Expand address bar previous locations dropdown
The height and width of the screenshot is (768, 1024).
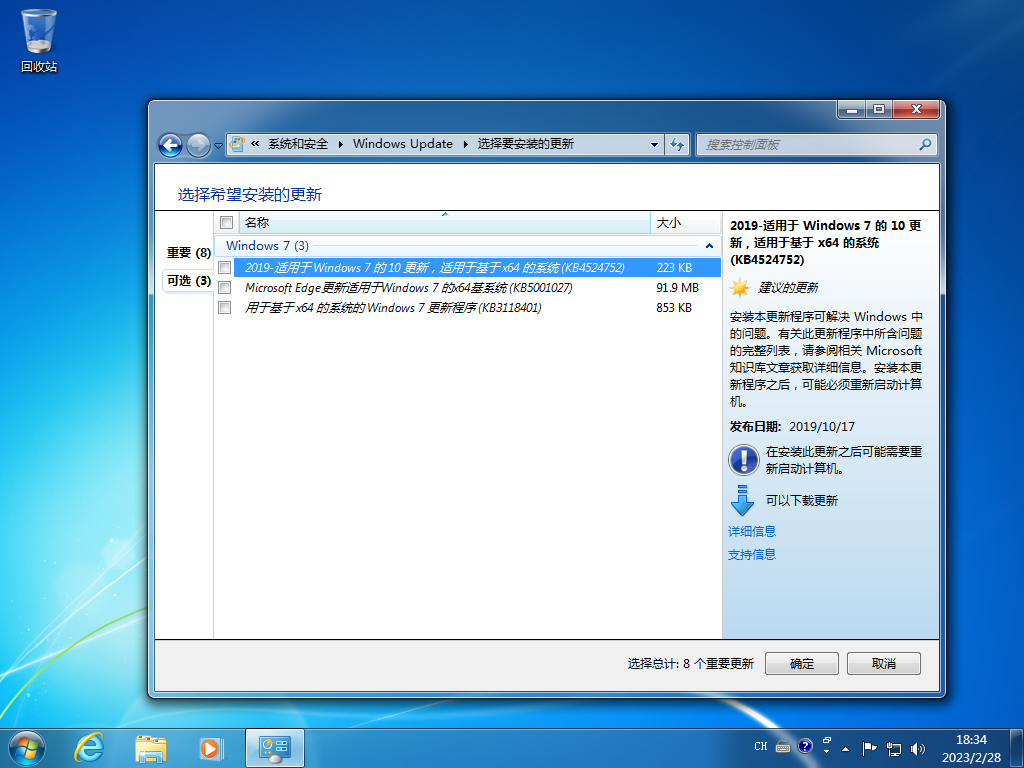tap(654, 144)
